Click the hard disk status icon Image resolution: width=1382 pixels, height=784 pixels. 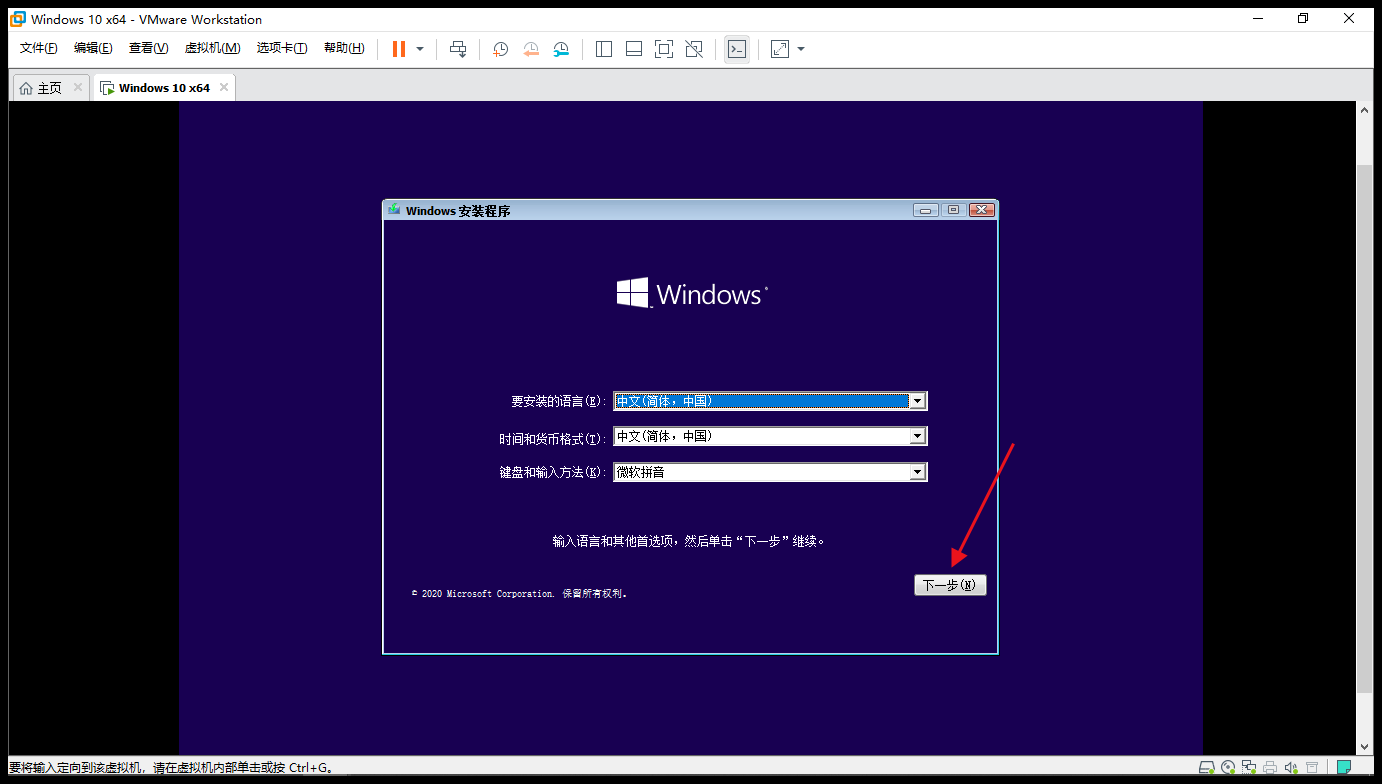[1207, 768]
